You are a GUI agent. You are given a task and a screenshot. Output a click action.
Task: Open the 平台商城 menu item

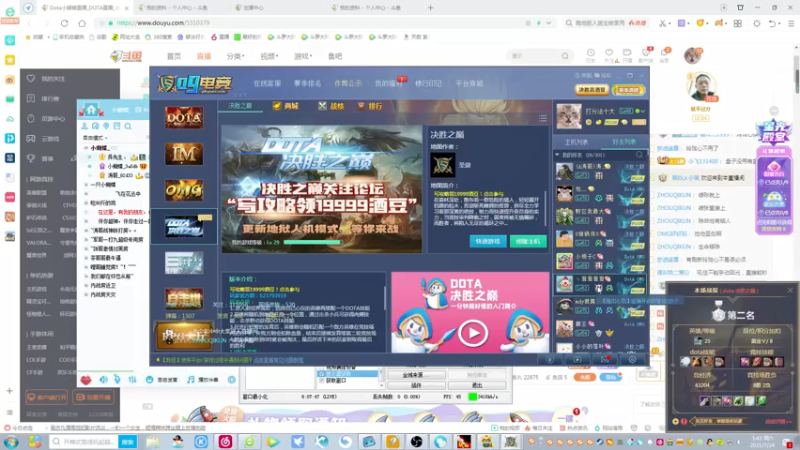pyautogui.click(x=469, y=83)
